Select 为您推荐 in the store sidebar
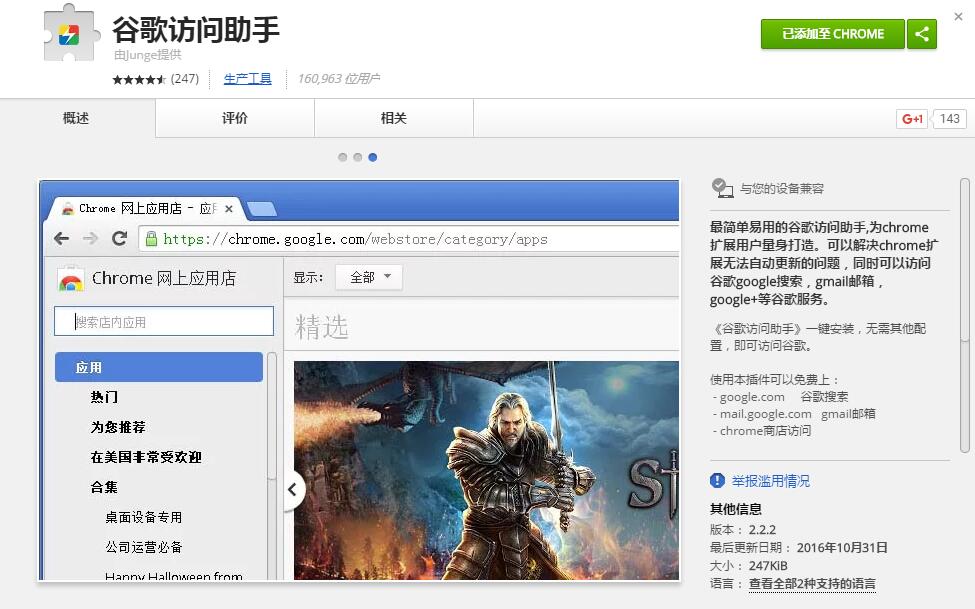Viewport: 975px width, 609px height. coord(118,427)
